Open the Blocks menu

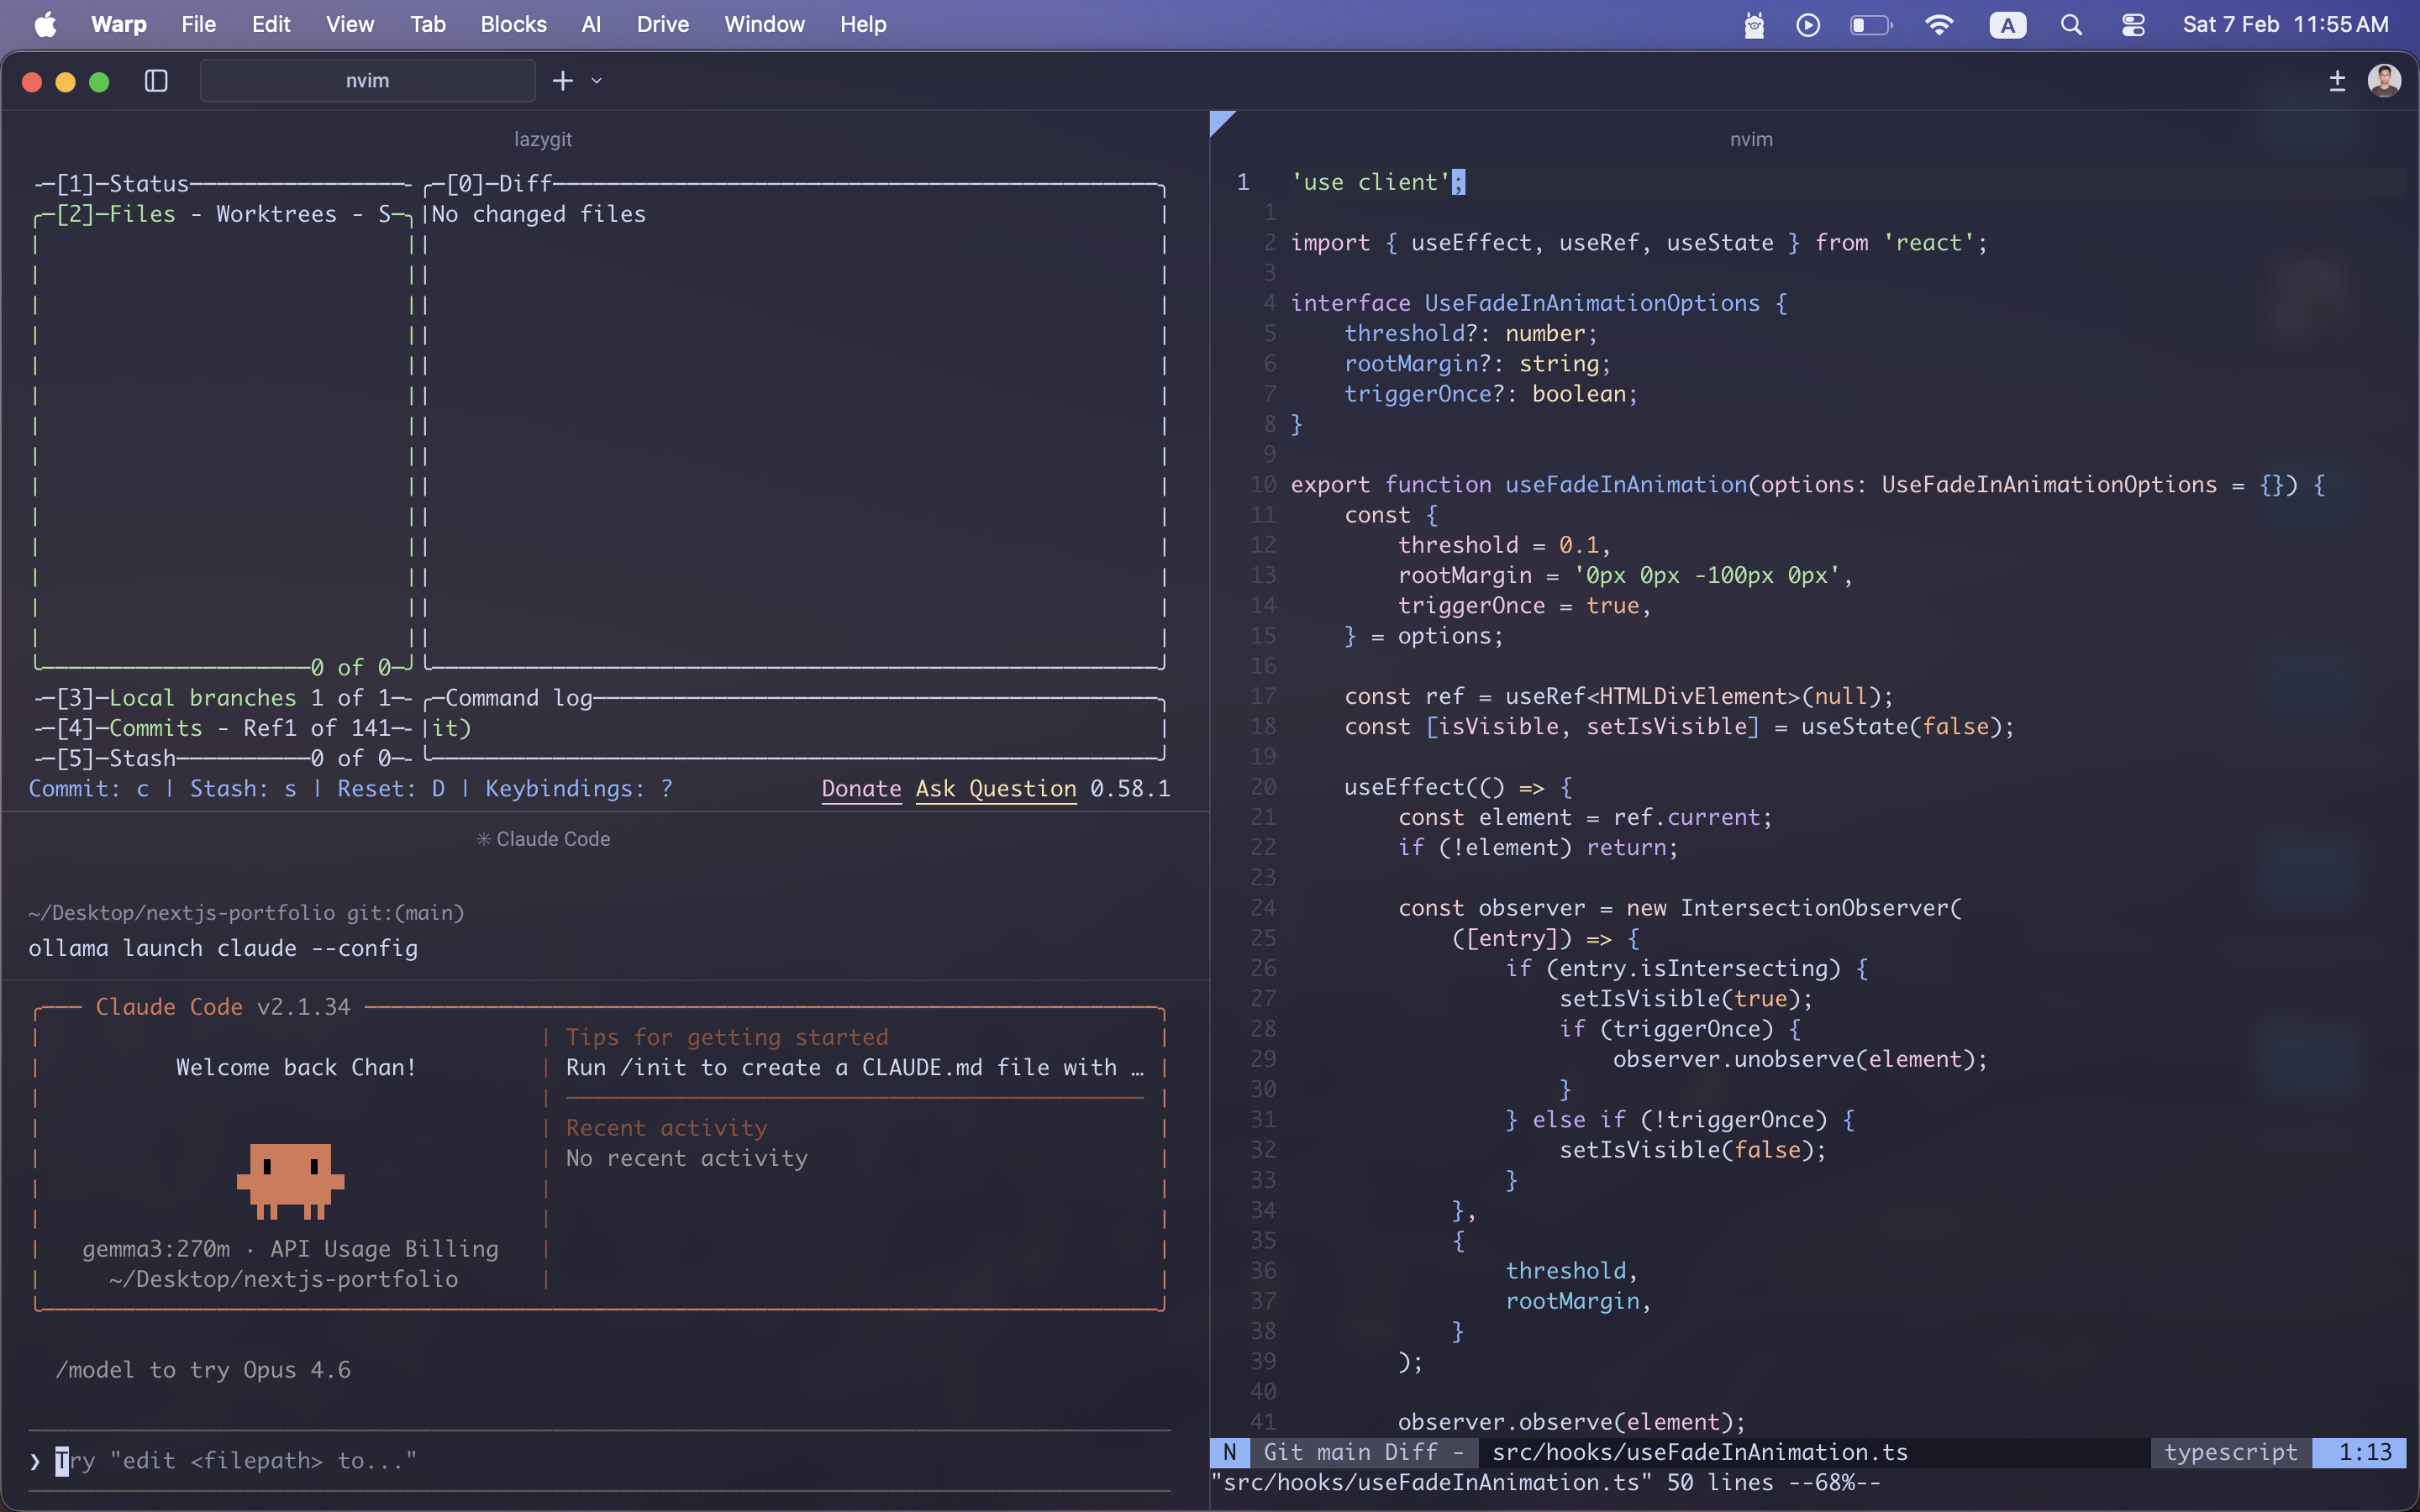pyautogui.click(x=513, y=24)
